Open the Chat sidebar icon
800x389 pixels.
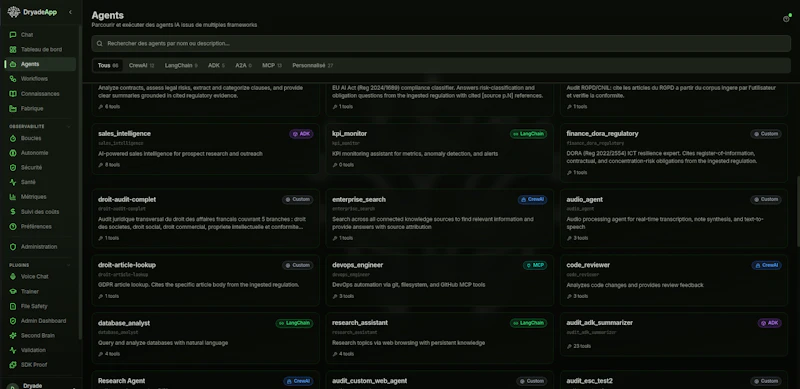(x=13, y=35)
